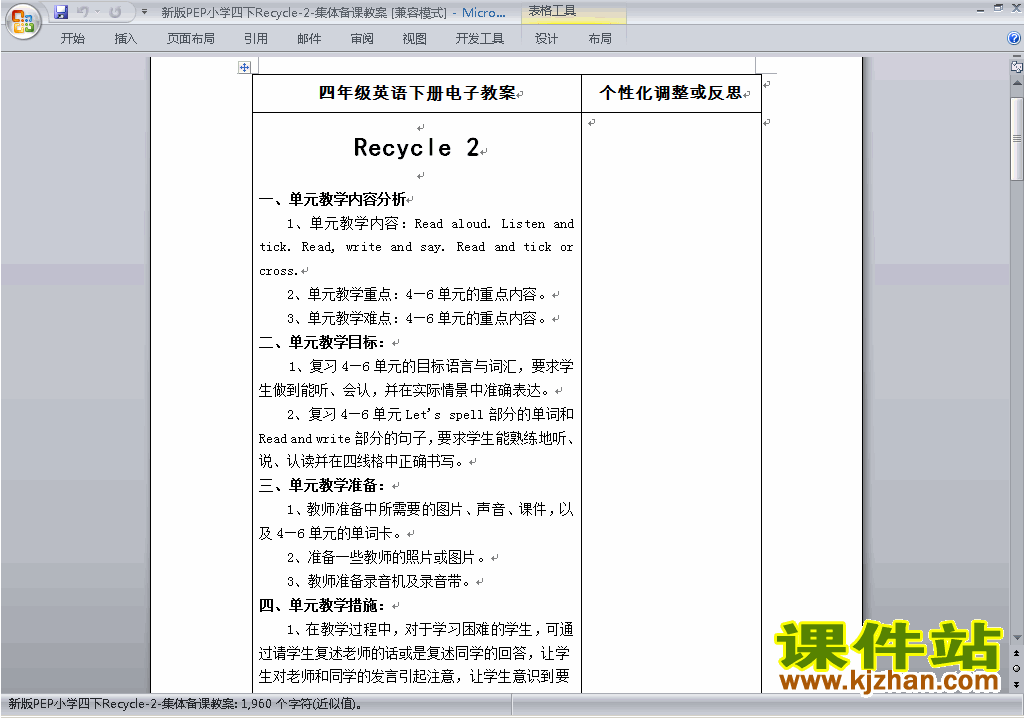
Task: Minimize the Word window
Action: (x=980, y=9)
